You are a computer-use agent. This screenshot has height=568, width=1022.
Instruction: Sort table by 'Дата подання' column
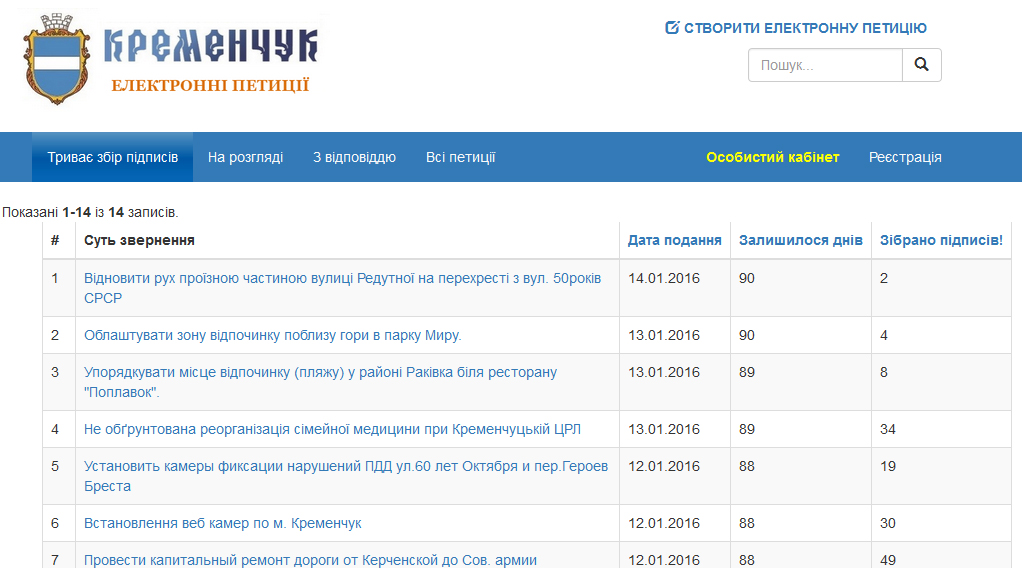point(674,240)
